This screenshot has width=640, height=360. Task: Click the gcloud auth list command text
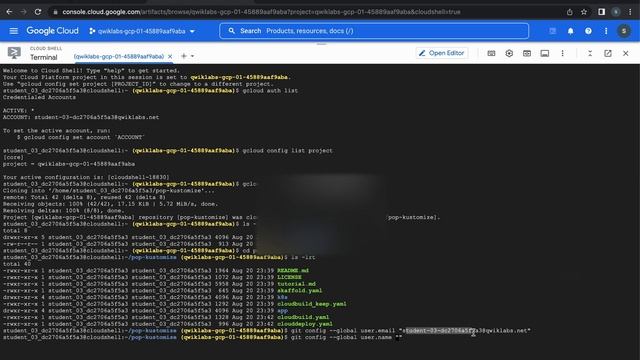[x=270, y=91]
